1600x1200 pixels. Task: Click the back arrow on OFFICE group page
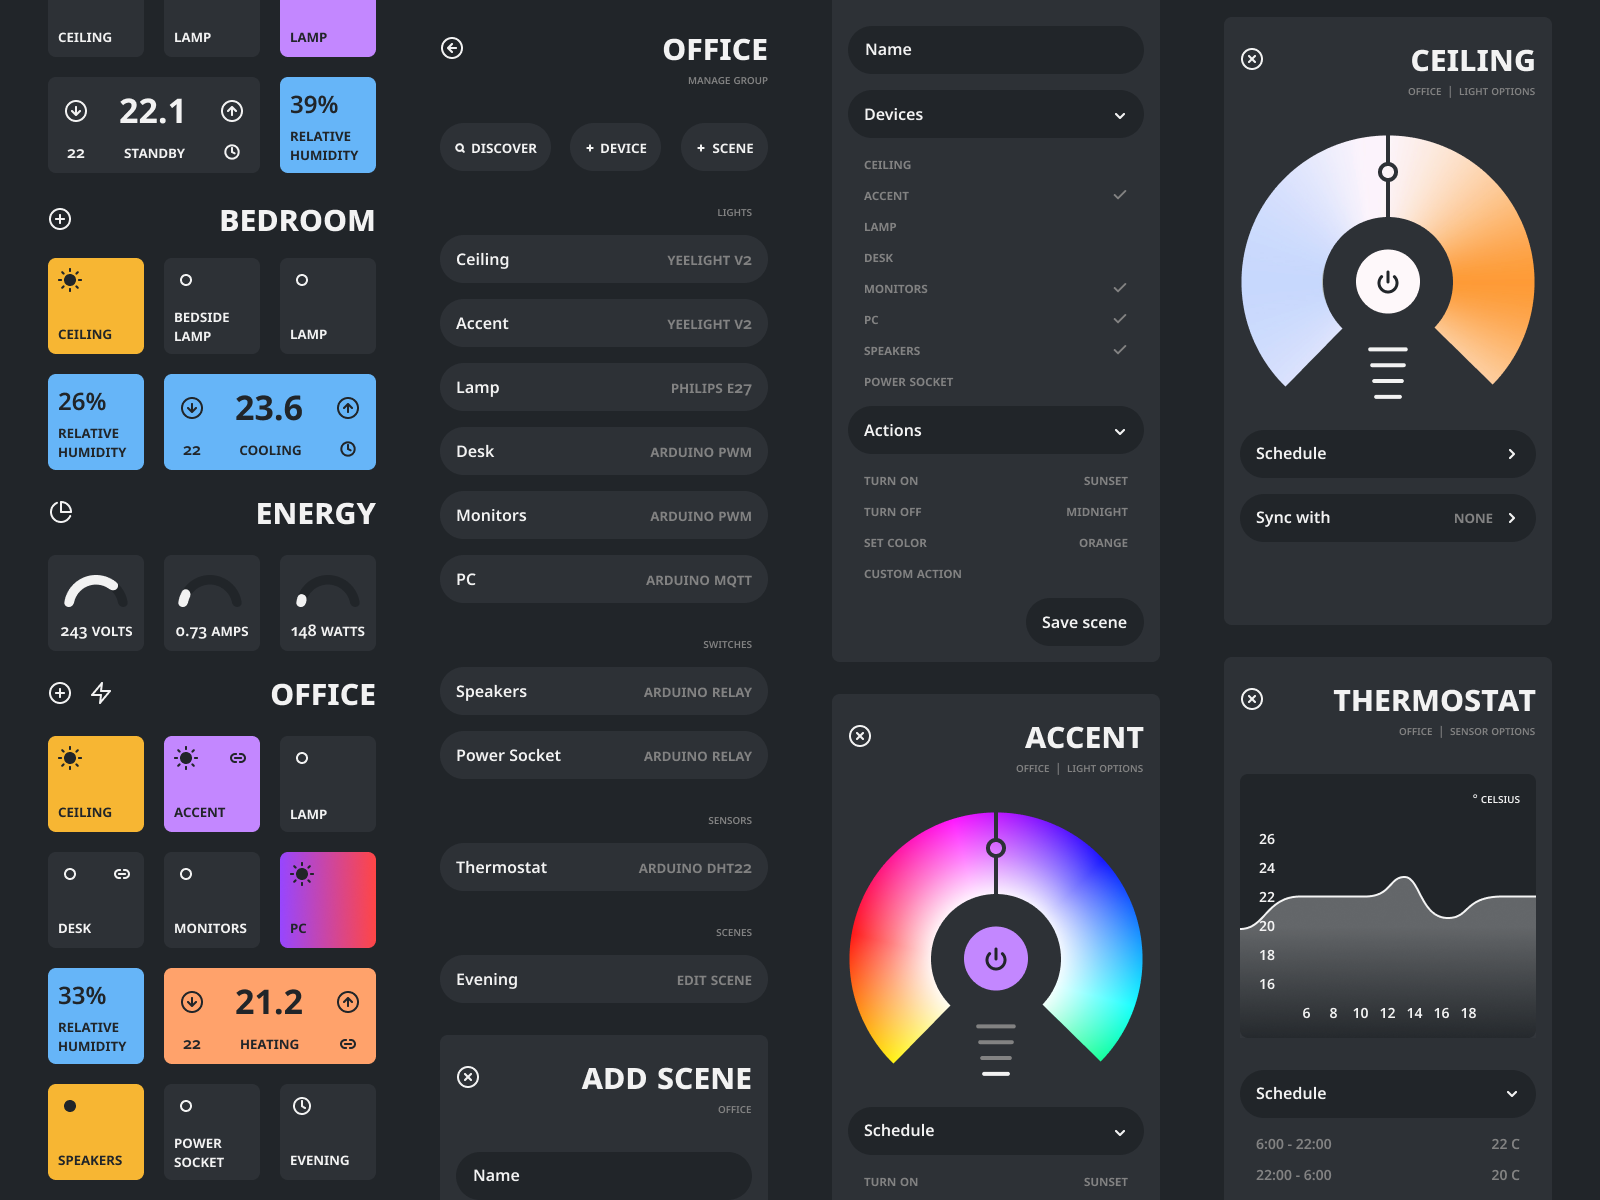(452, 47)
